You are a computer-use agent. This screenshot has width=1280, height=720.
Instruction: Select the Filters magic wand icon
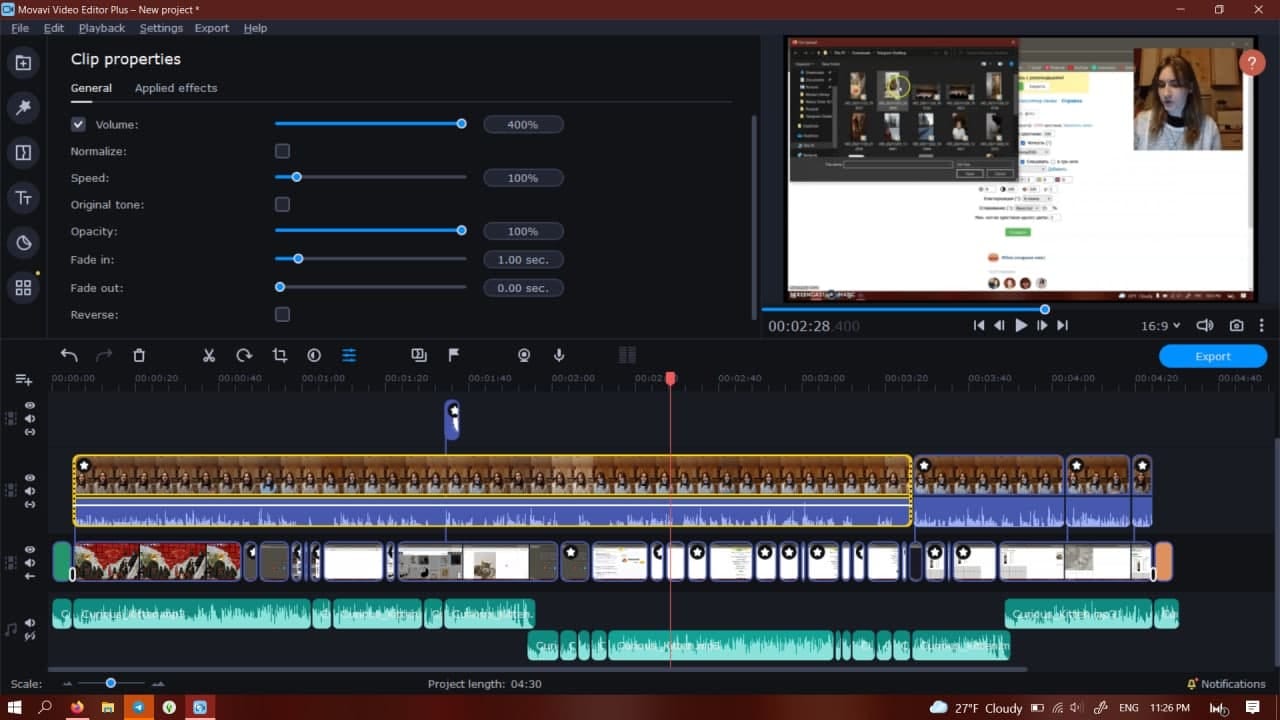tap(23, 107)
